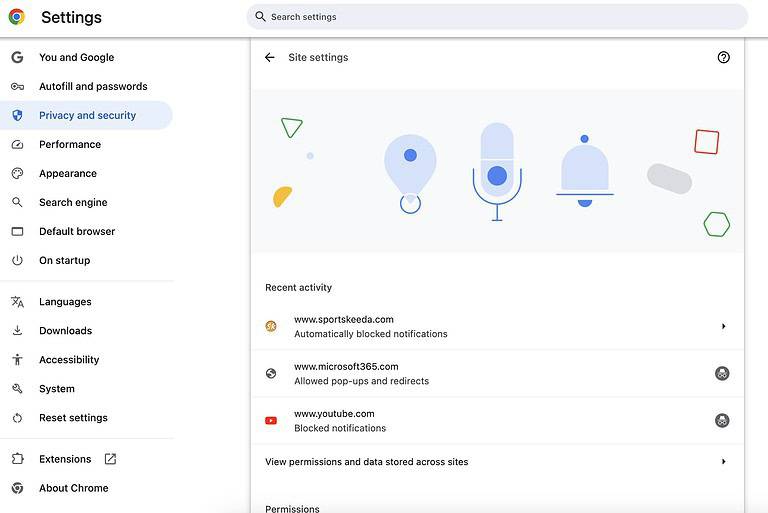This screenshot has width=768, height=513.
Task: Click the incognito icon for www.youtube.com
Action: coord(722,421)
